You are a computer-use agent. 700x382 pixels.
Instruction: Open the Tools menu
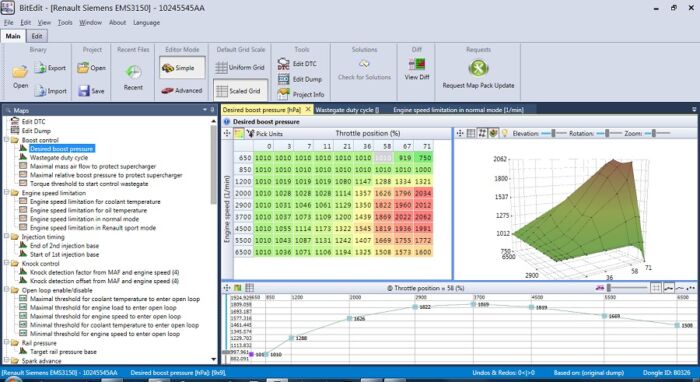click(65, 22)
